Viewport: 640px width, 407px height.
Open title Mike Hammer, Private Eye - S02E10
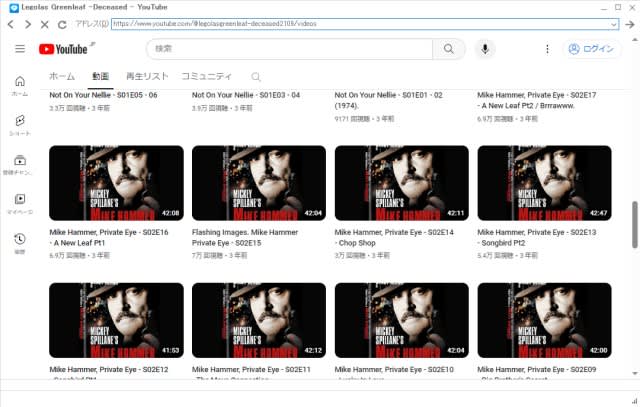pyautogui.click(x=394, y=369)
